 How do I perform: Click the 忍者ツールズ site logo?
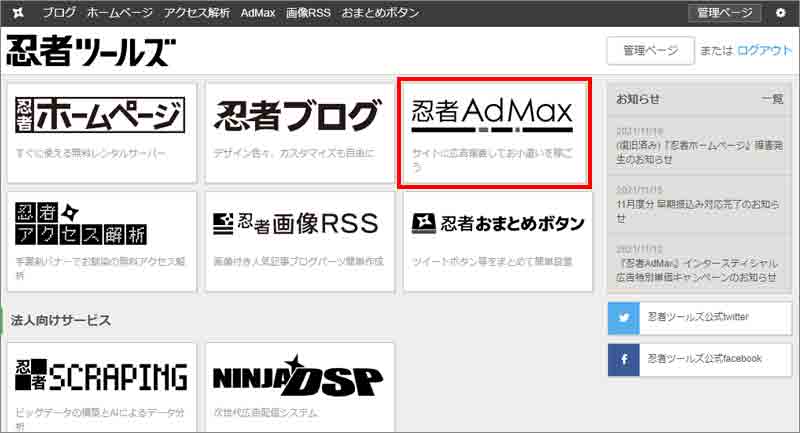pos(91,51)
